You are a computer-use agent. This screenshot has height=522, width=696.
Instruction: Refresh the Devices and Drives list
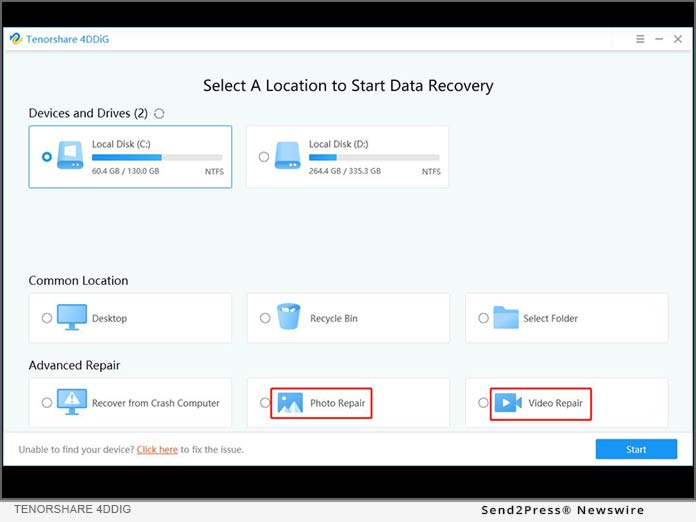pos(159,114)
